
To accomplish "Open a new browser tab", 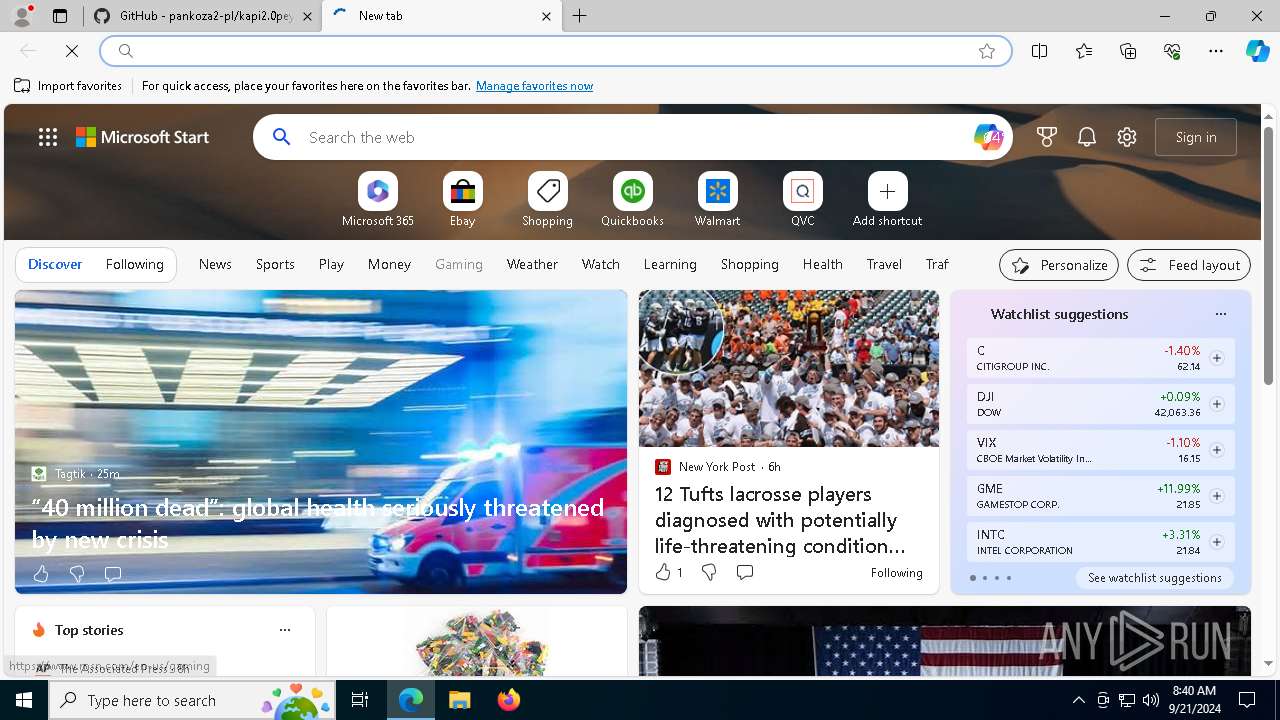I will pos(580,16).
